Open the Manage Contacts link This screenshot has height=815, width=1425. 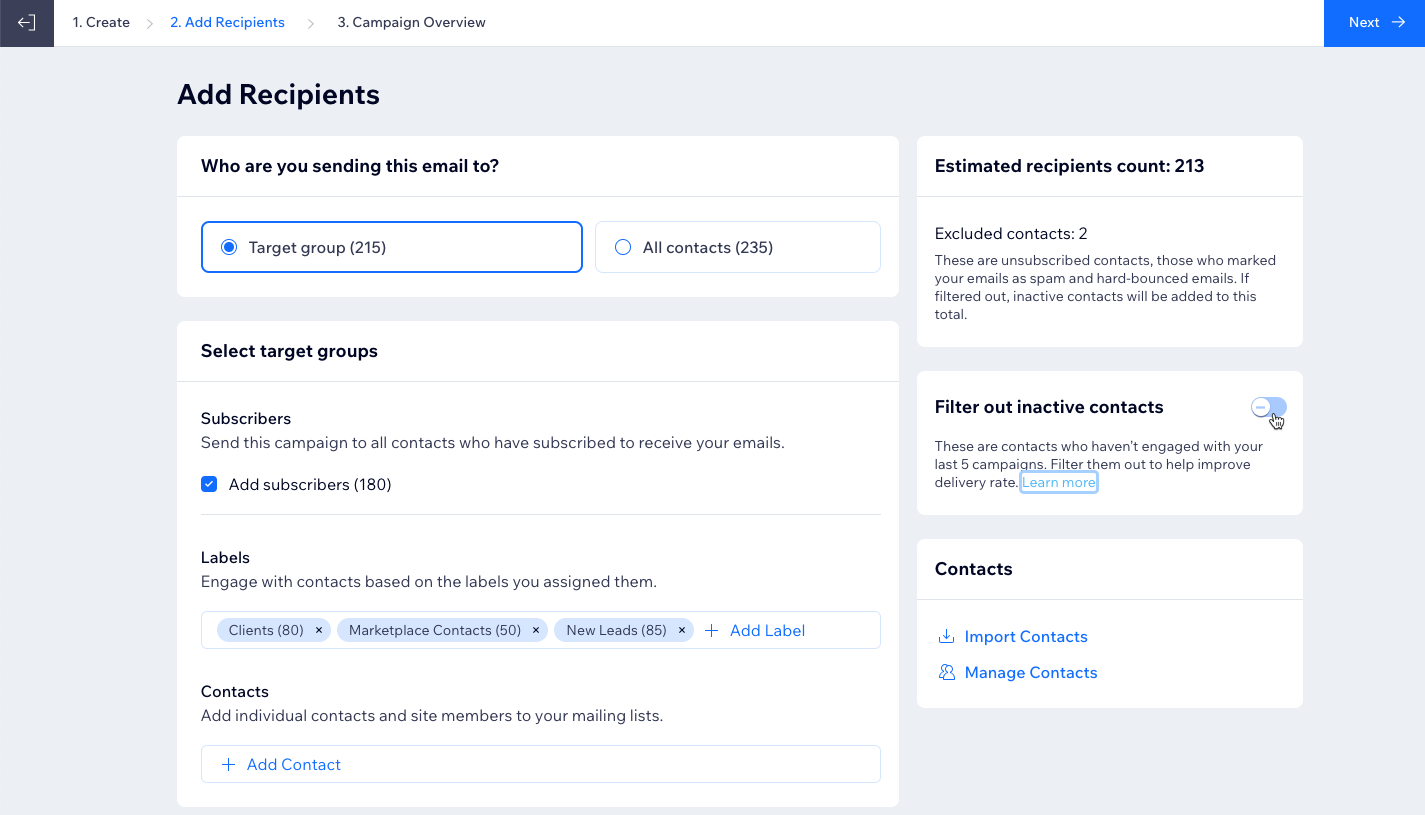tap(1031, 673)
